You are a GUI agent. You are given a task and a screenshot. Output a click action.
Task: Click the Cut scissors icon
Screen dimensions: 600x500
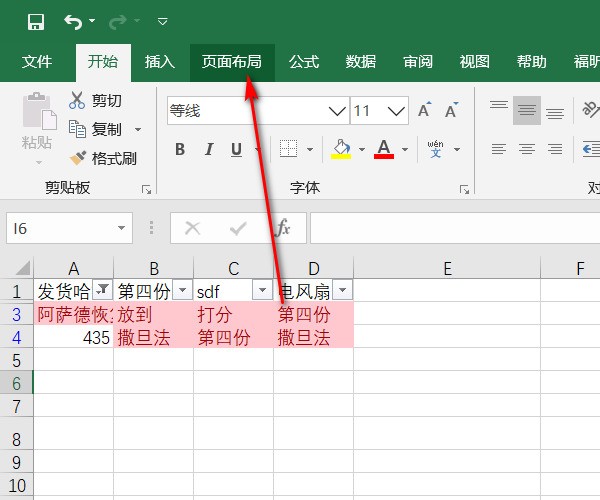point(78,101)
